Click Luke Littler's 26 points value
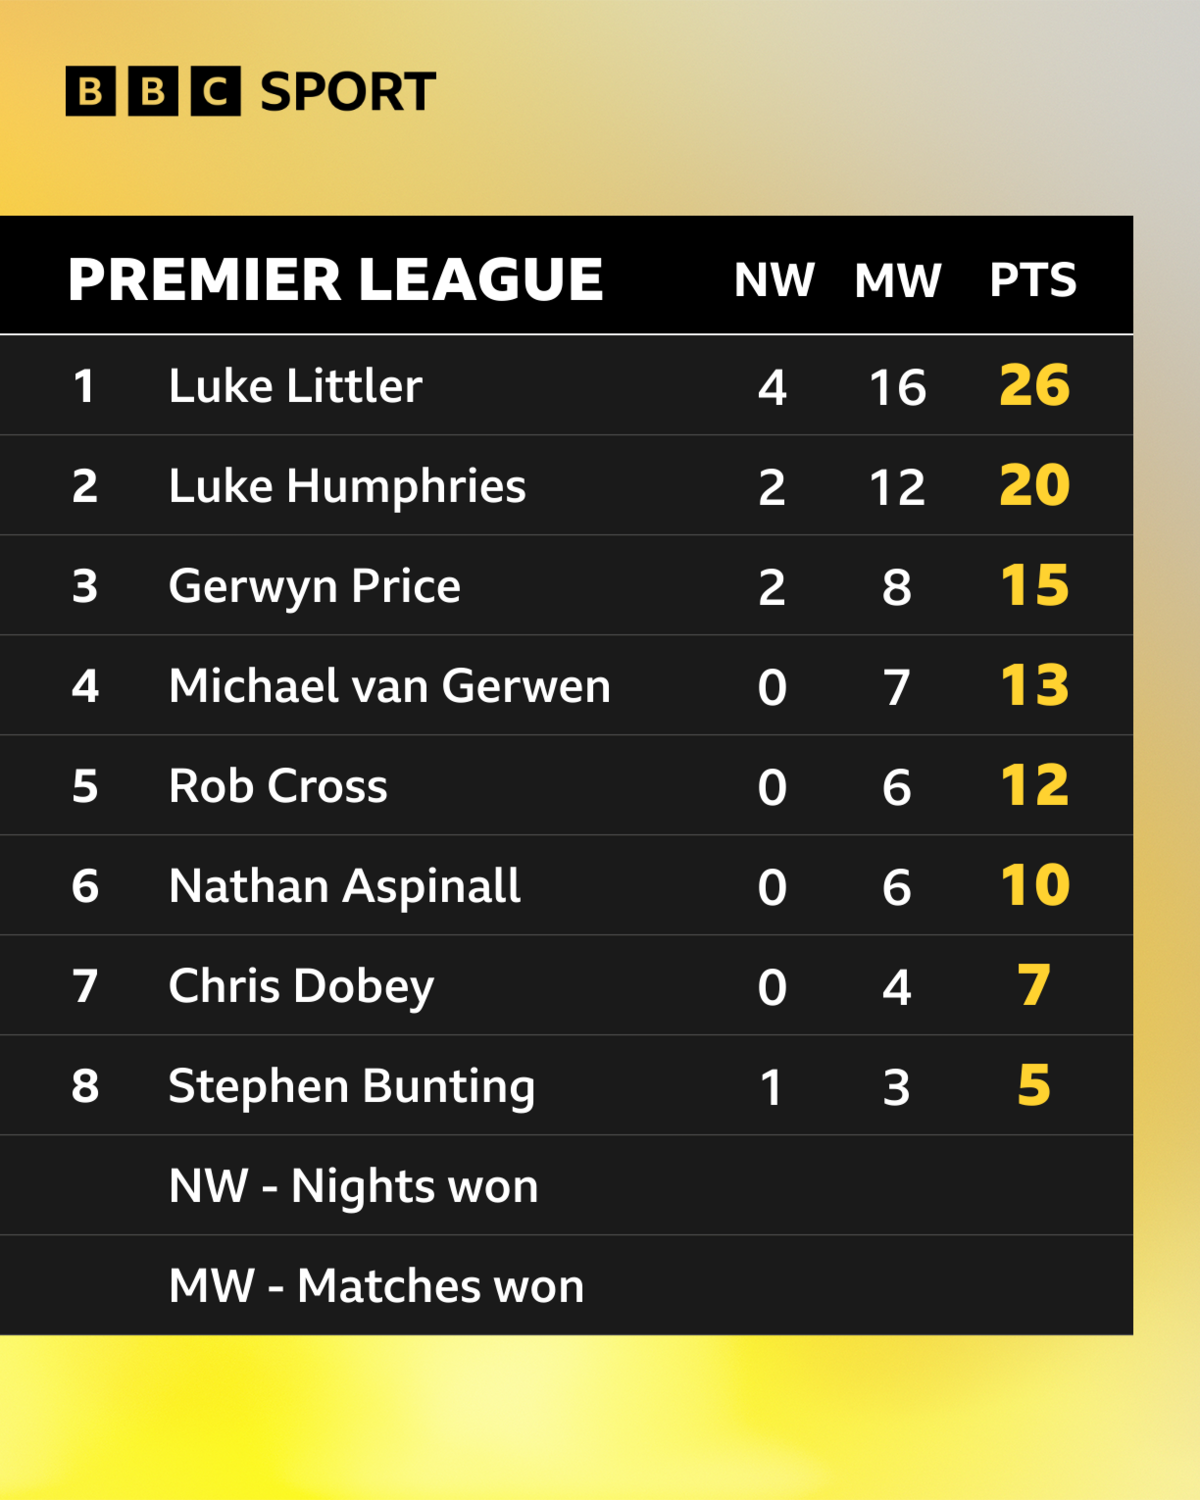This screenshot has height=1500, width=1200. coord(1035,385)
